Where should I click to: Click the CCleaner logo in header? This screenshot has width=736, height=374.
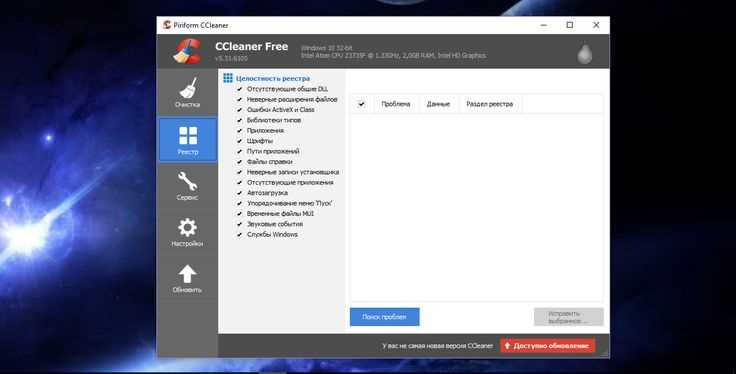click(187, 51)
